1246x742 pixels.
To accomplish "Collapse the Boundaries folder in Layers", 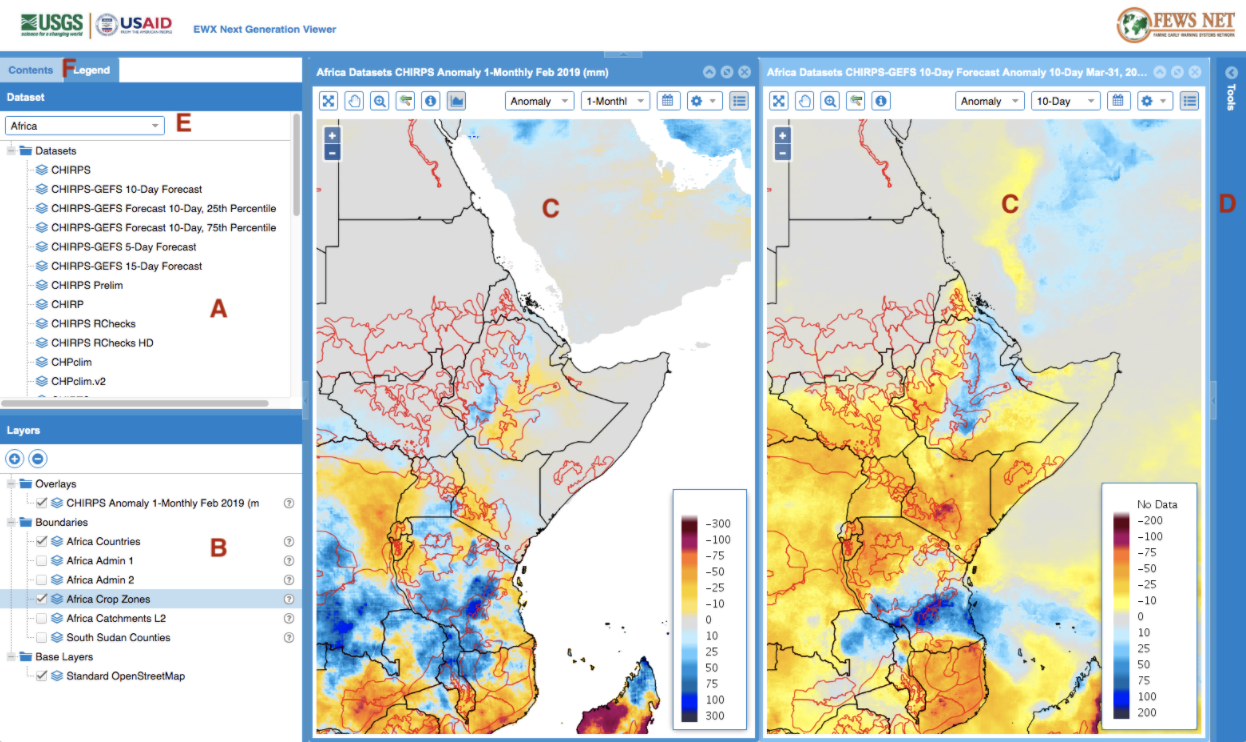I will 10,522.
